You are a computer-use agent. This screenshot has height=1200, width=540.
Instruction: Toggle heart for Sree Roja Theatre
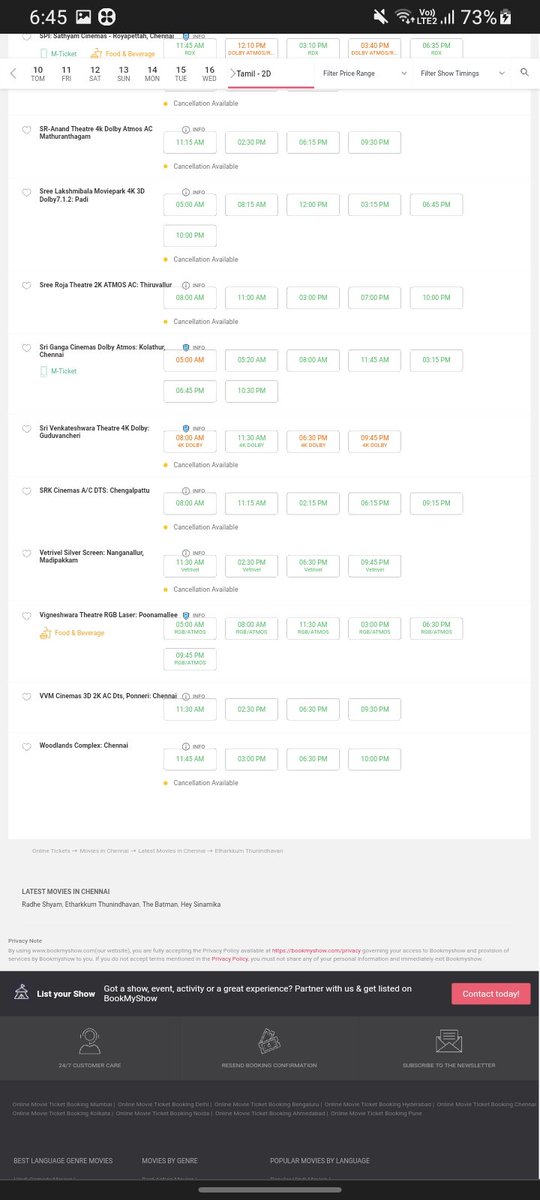[27, 285]
